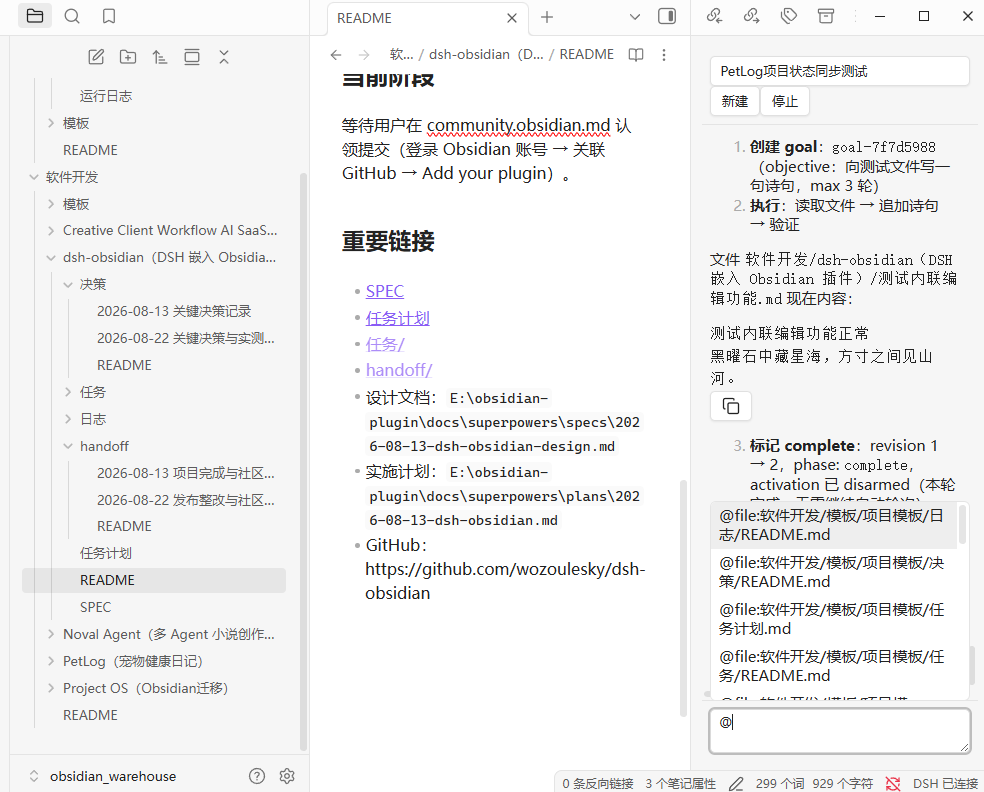Create a new note with pencil icon
Viewport: 984px width, 792px height.
[x=96, y=57]
